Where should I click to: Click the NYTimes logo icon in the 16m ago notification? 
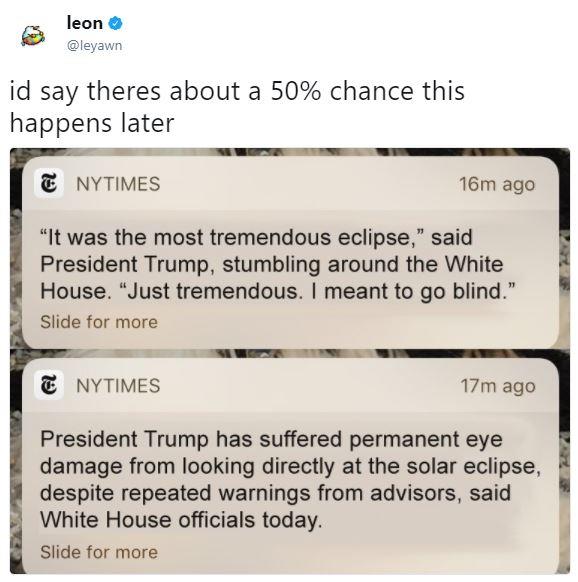pos(49,183)
